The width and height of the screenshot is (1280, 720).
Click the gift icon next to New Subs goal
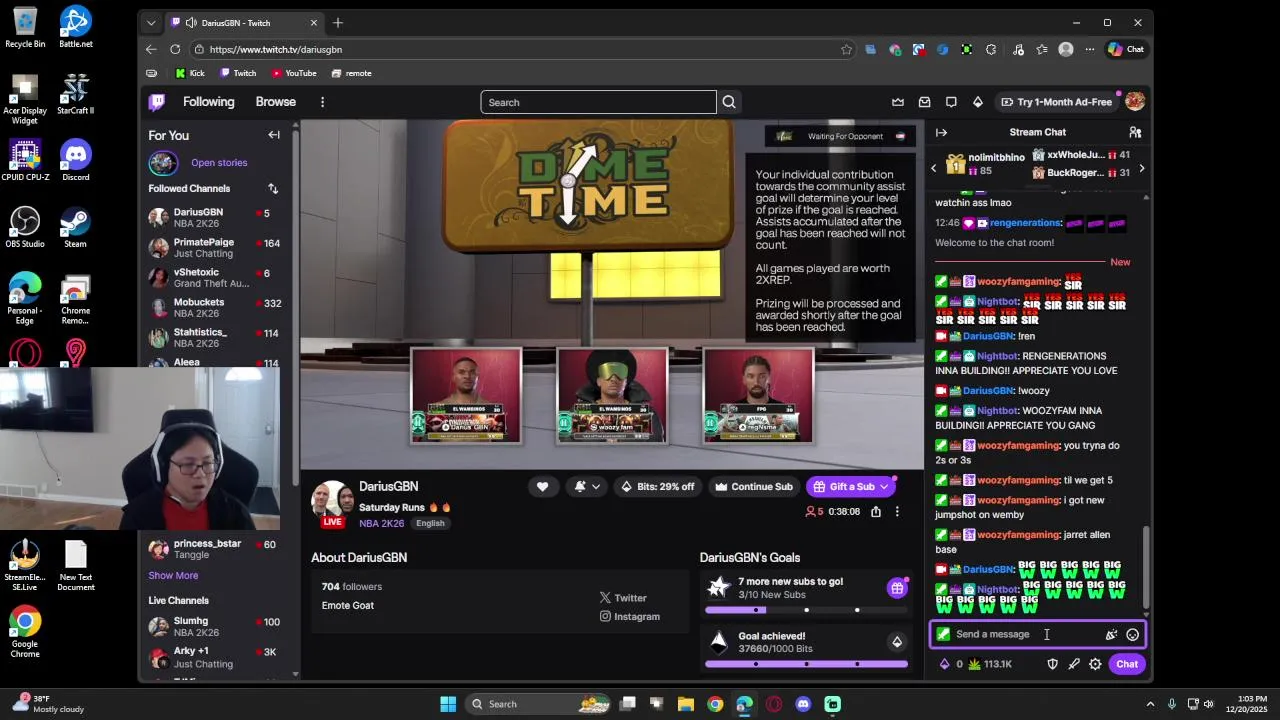pos(897,588)
